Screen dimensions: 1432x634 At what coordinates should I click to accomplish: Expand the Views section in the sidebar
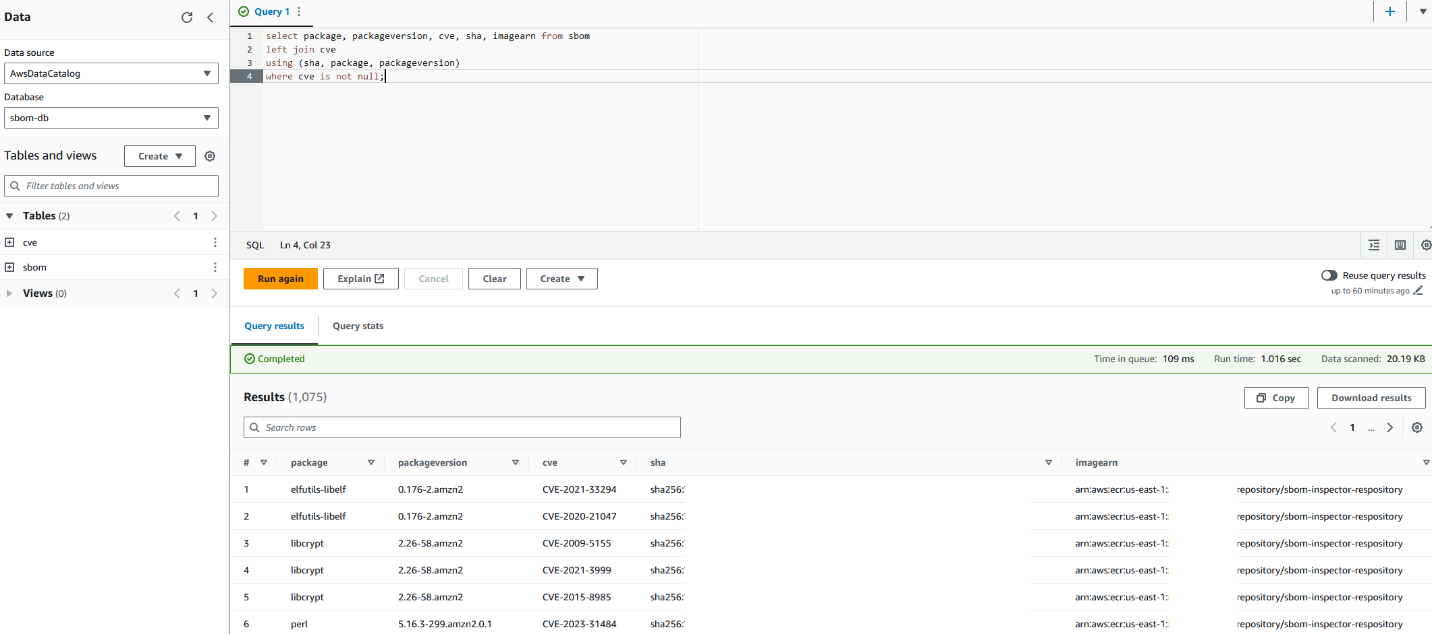tap(10, 293)
